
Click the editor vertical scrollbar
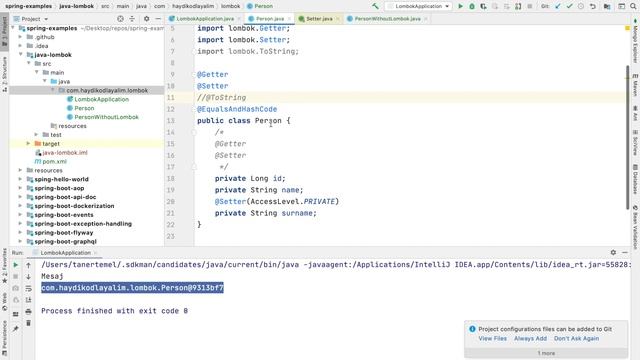point(627,138)
